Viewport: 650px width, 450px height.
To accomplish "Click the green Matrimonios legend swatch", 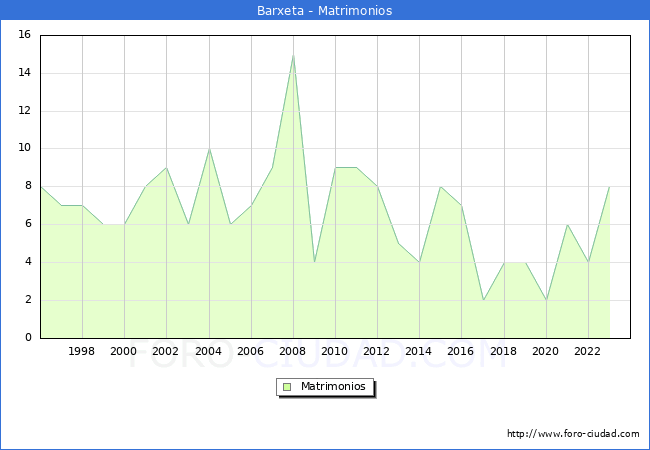I will coord(287,387).
